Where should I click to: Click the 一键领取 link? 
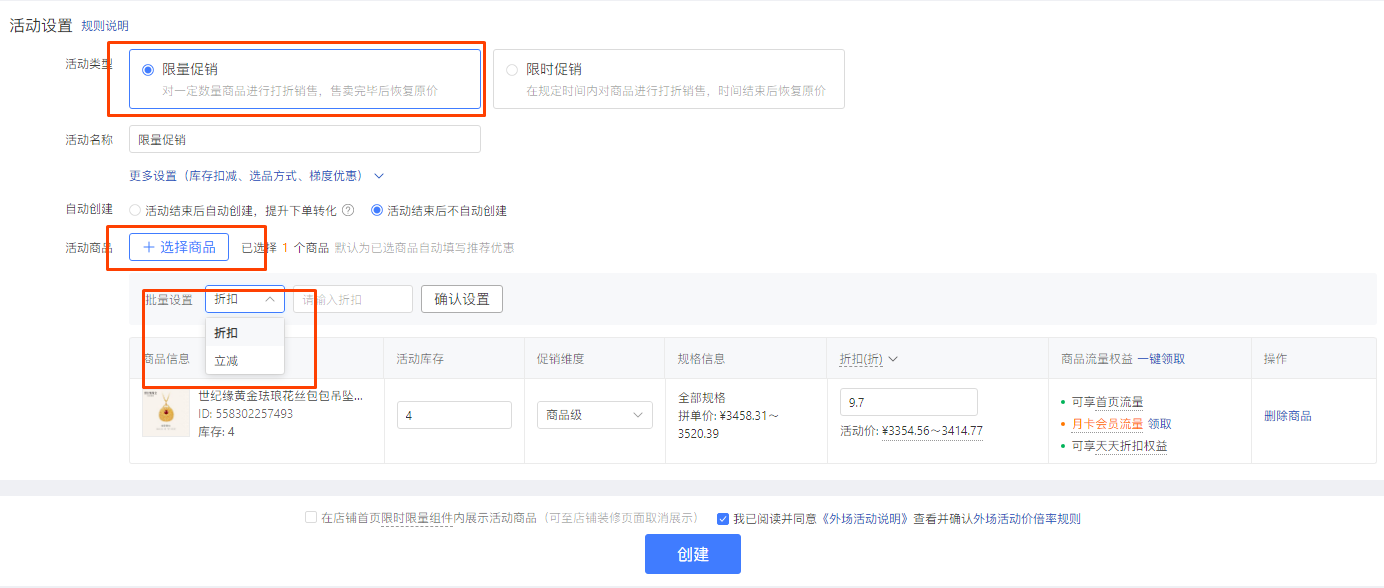pos(1161,359)
